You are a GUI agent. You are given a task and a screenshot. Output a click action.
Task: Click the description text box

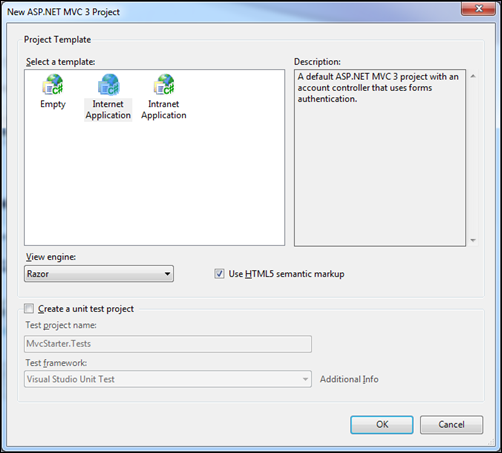[380, 158]
